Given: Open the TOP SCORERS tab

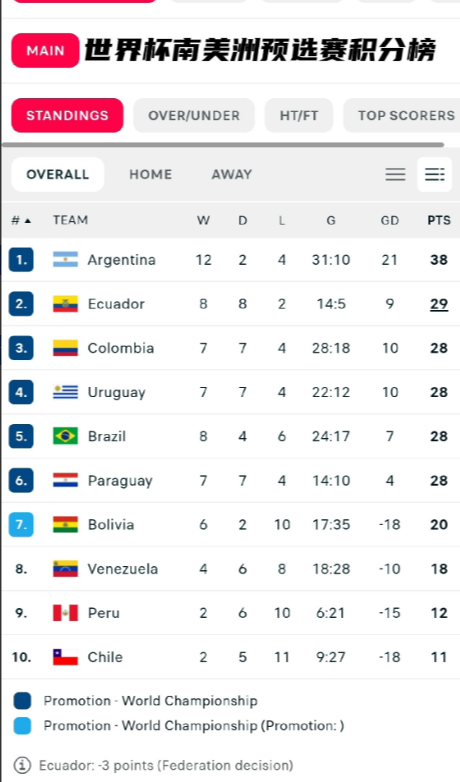Looking at the screenshot, I should pos(402,115).
